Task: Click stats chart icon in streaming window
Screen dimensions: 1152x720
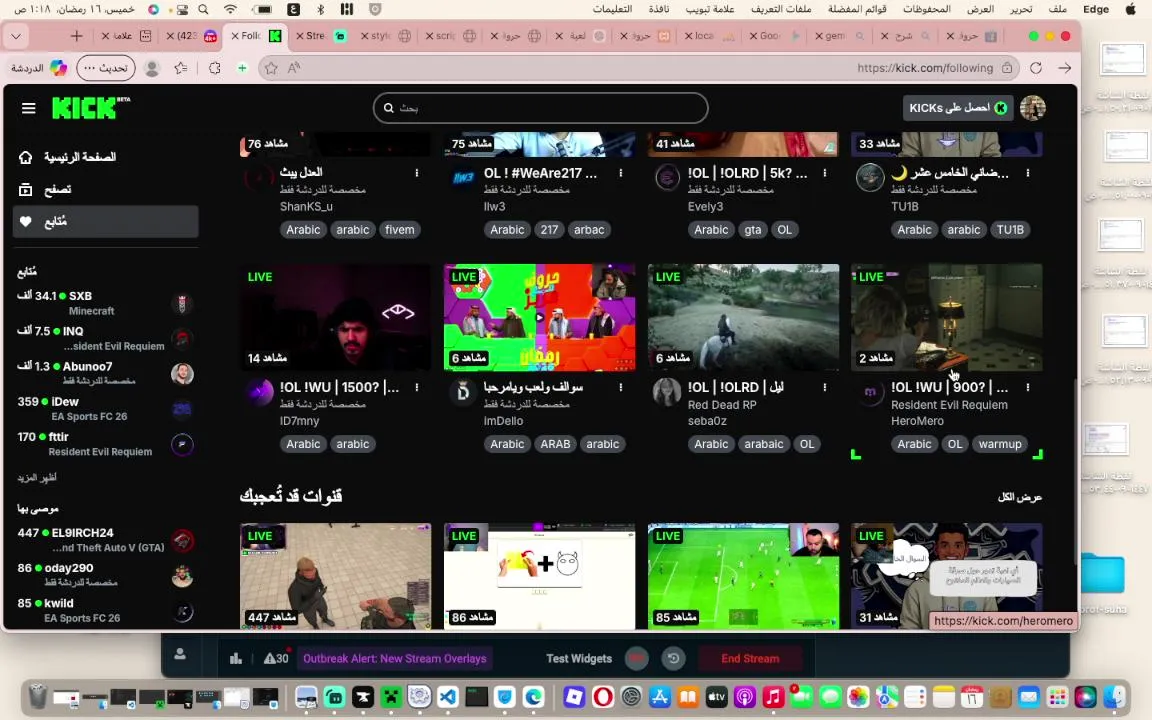Action: point(236,658)
